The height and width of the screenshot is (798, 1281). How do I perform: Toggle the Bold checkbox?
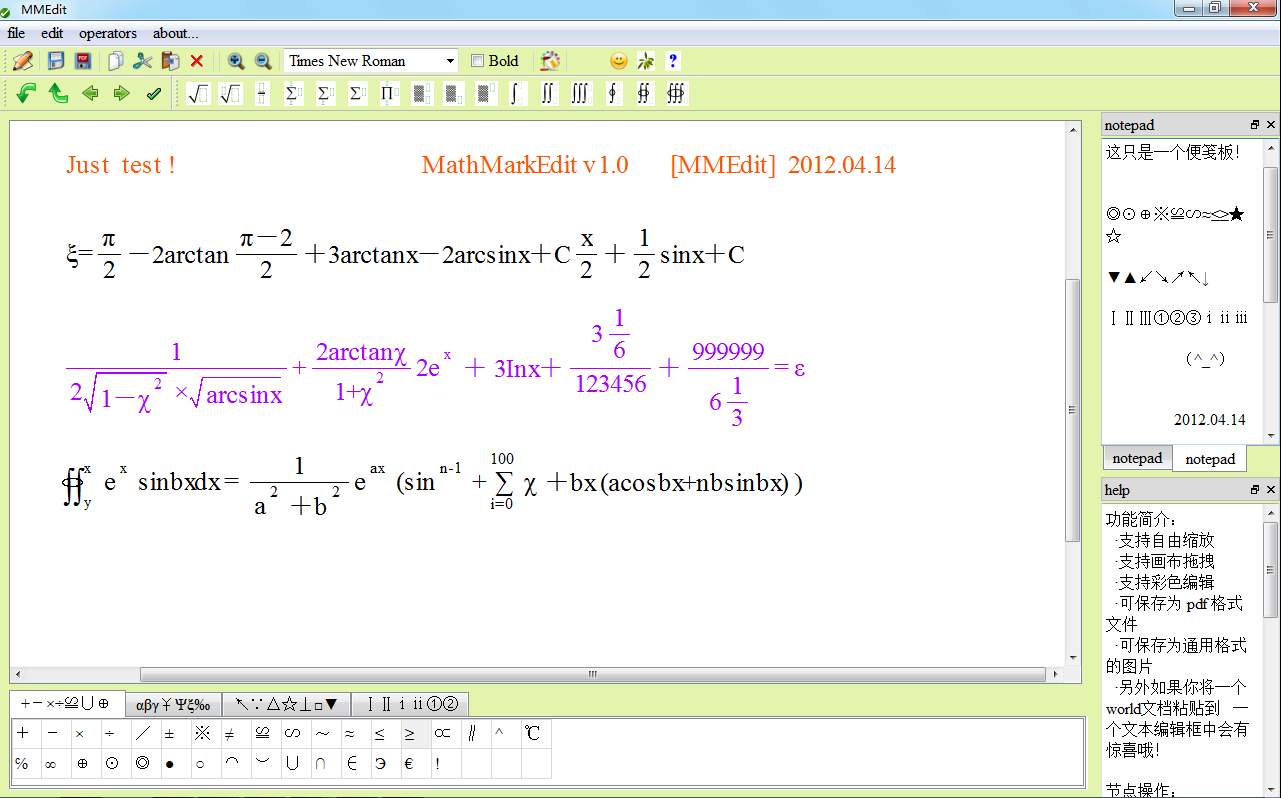477,61
